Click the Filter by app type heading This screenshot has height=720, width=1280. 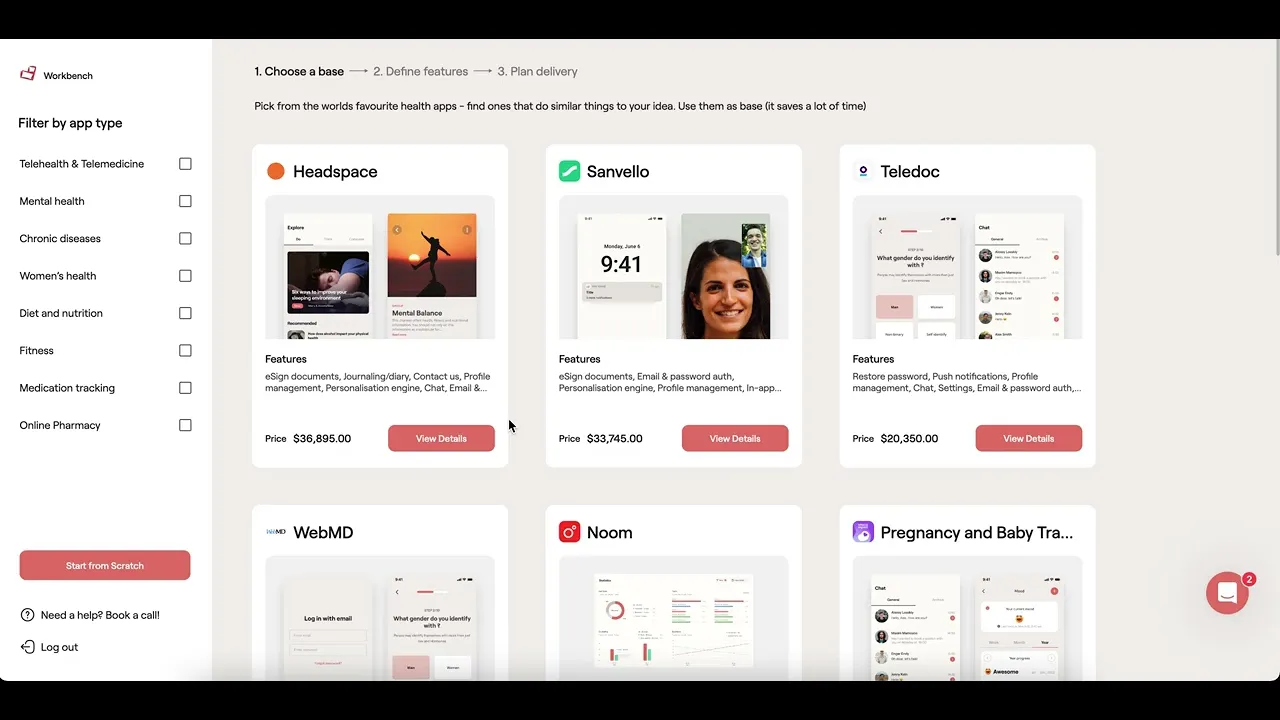click(x=70, y=123)
